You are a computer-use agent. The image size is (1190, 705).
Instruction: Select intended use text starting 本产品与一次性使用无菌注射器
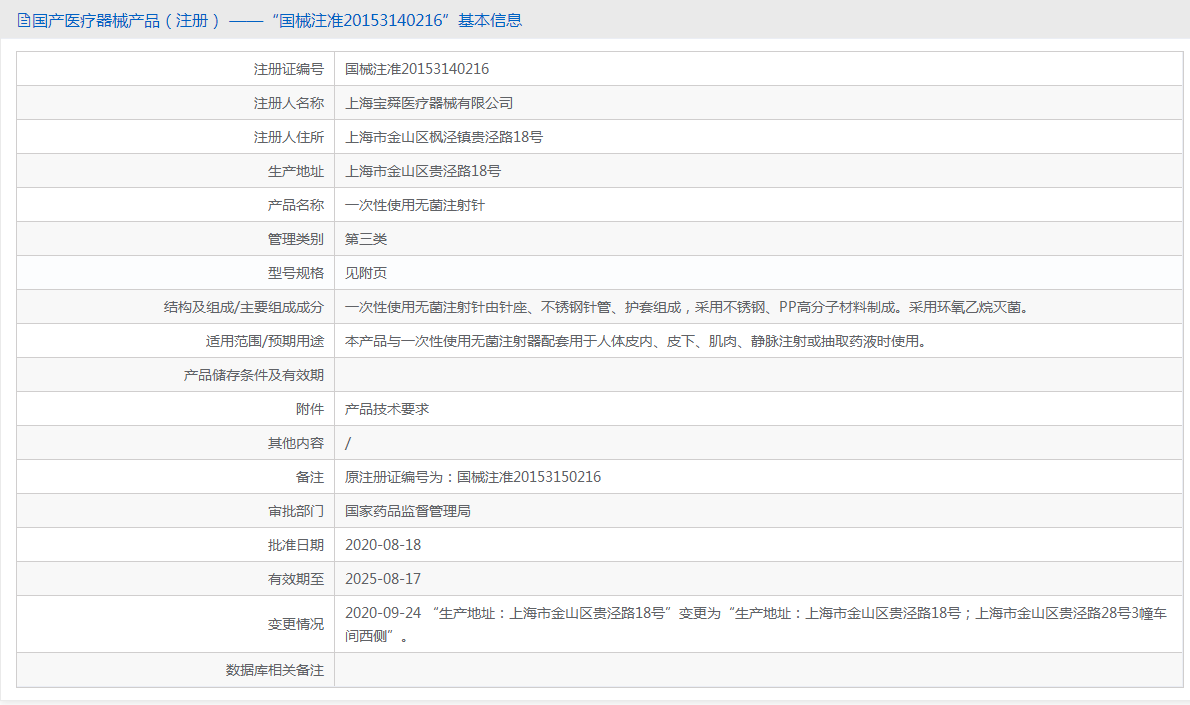[x=636, y=341]
